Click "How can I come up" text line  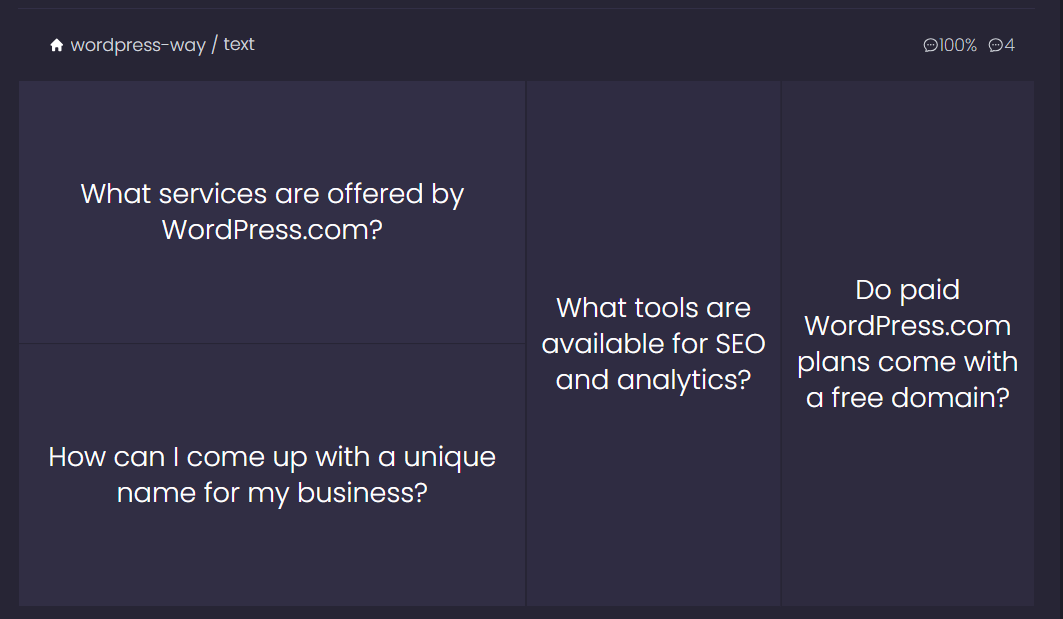(169, 458)
